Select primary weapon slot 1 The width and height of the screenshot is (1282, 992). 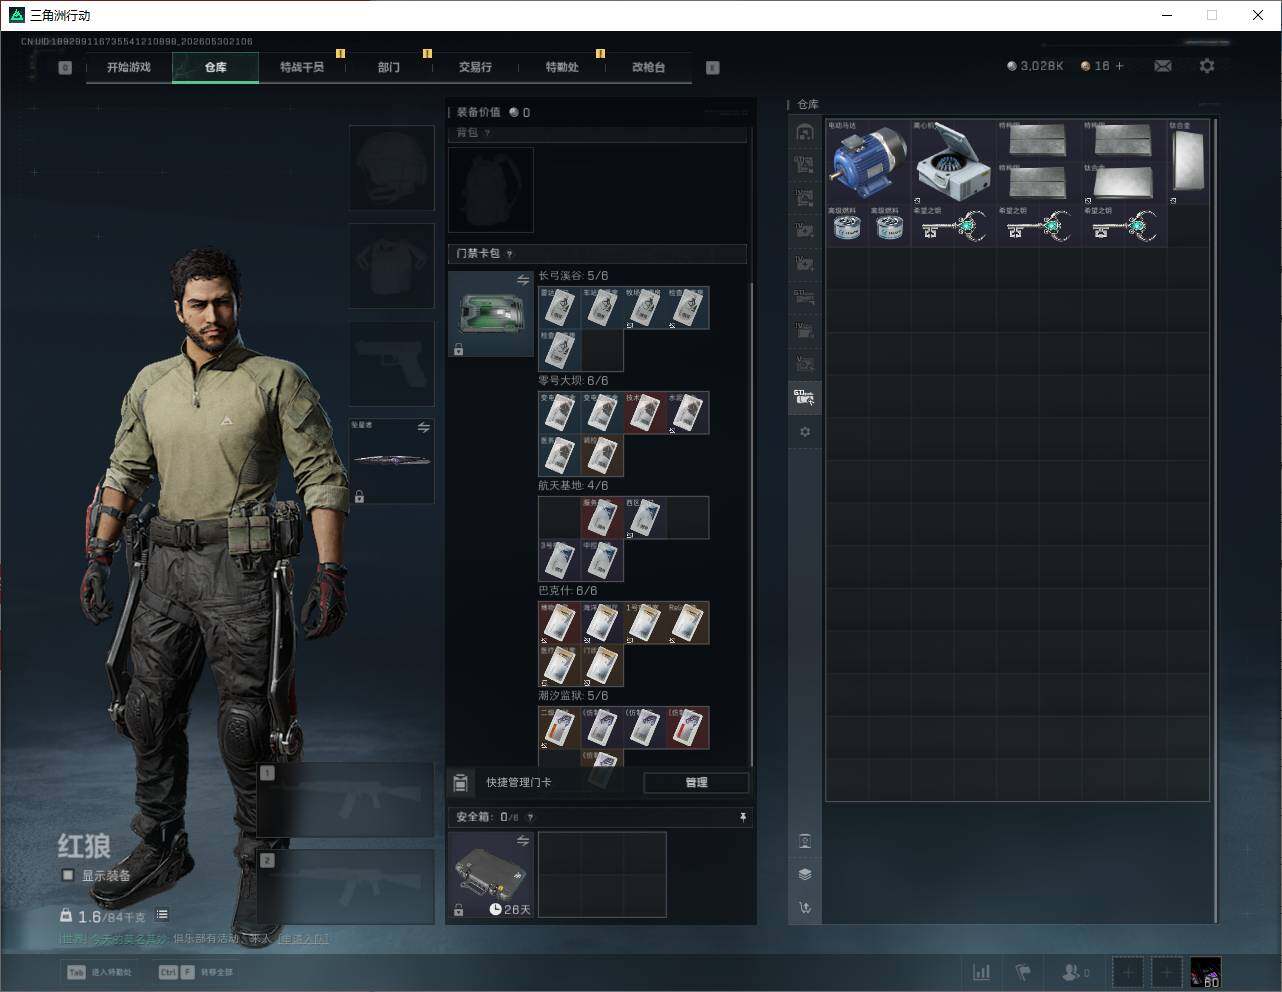(x=346, y=800)
